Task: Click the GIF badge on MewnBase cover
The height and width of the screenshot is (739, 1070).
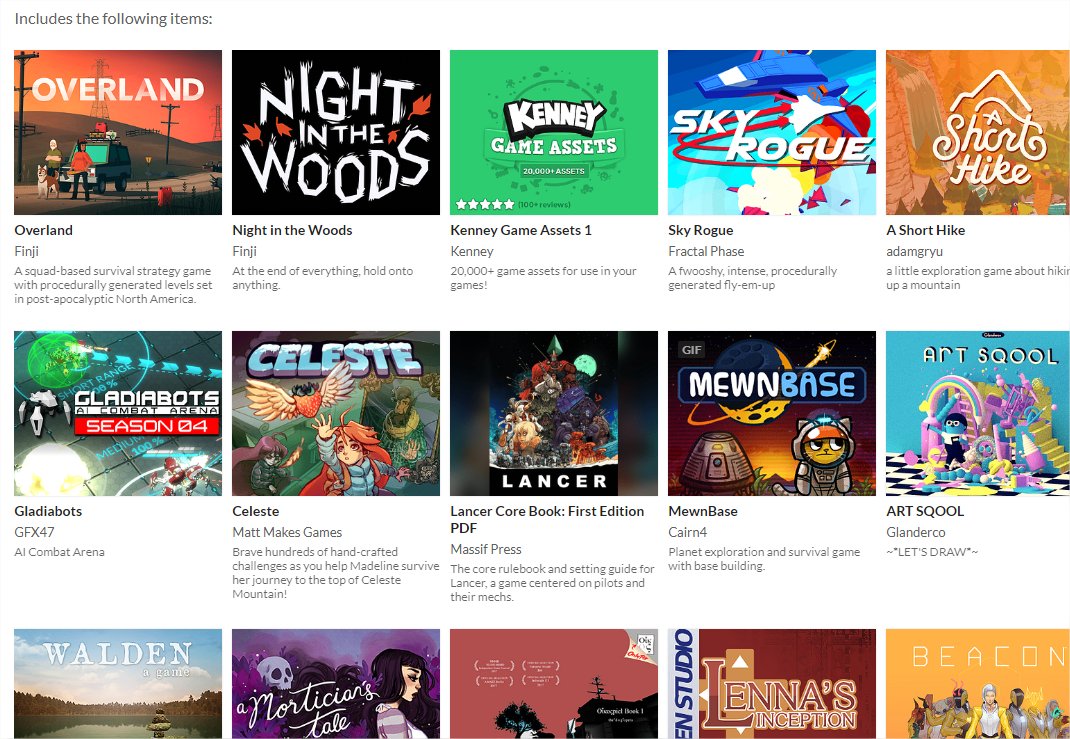Action: (691, 350)
